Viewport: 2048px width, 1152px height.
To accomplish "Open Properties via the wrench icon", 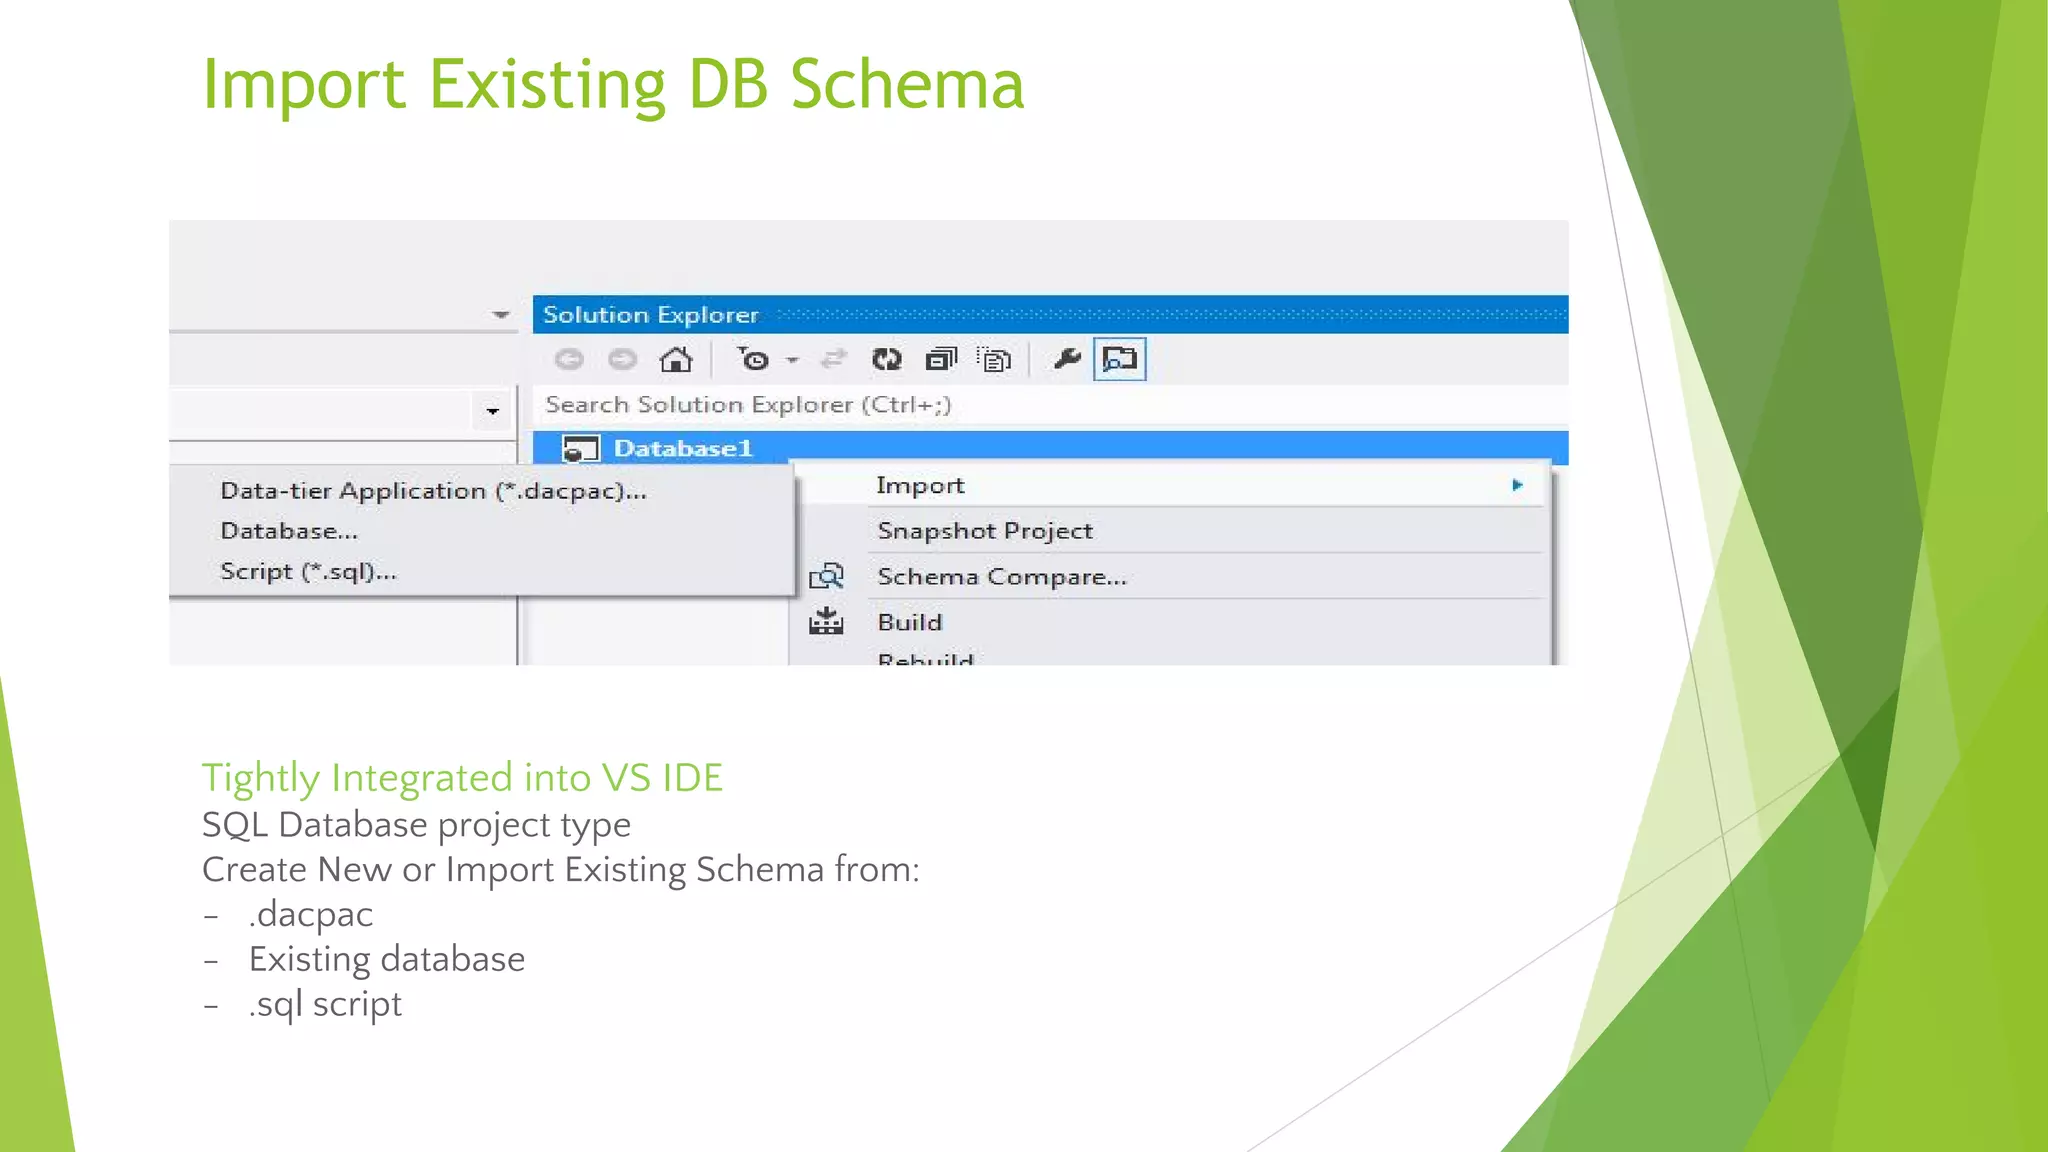I will pos(1067,359).
